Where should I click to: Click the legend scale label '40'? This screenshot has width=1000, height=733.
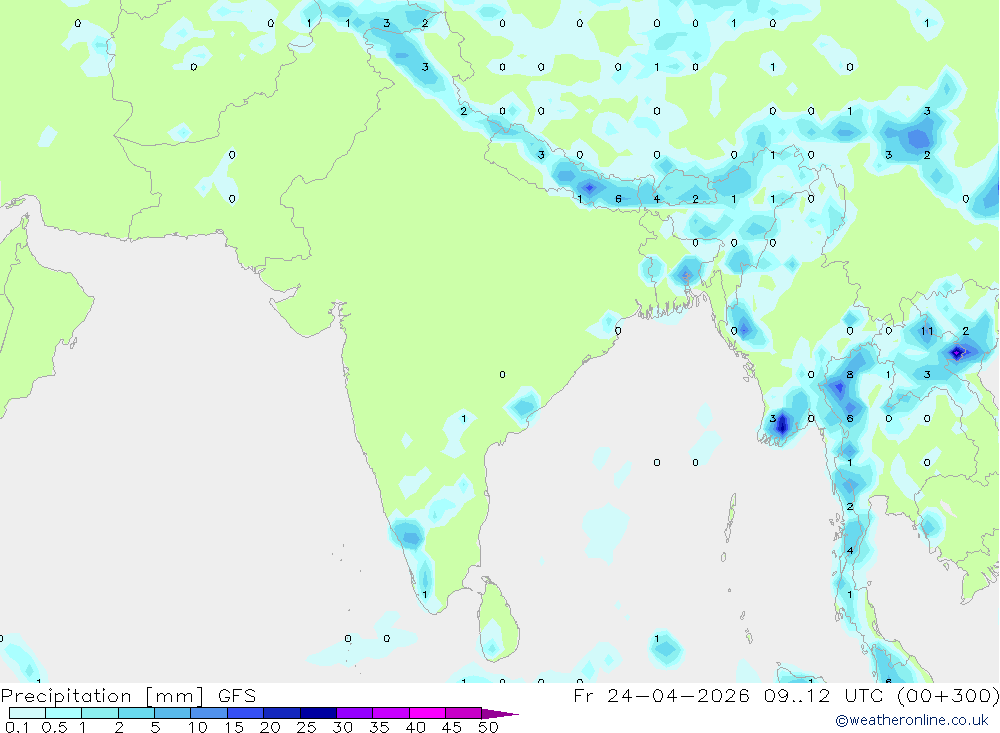[x=415, y=727]
